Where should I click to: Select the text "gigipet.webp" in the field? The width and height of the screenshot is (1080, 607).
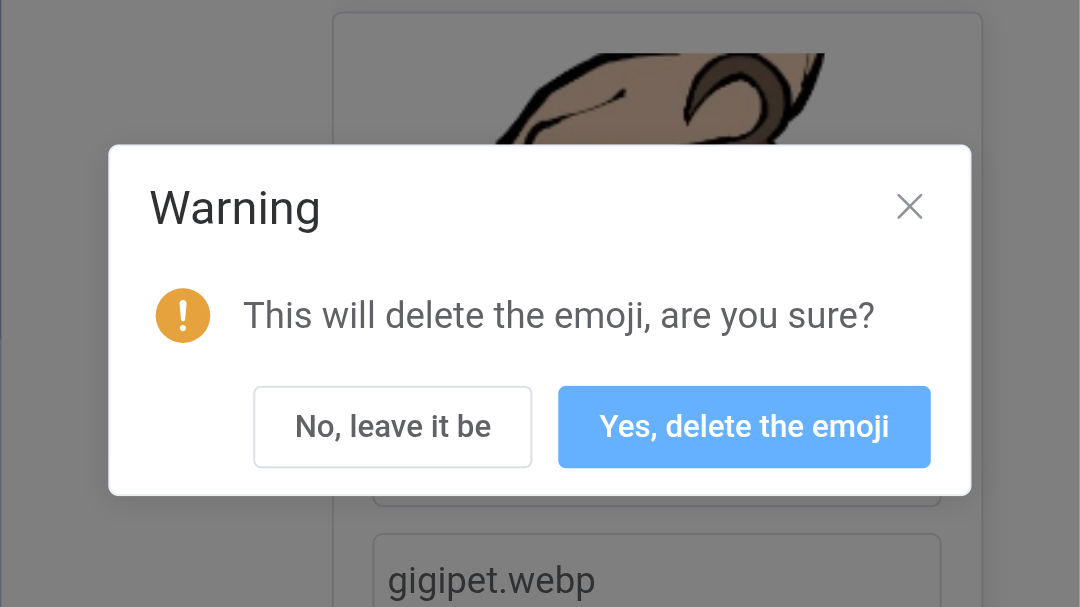[491, 581]
